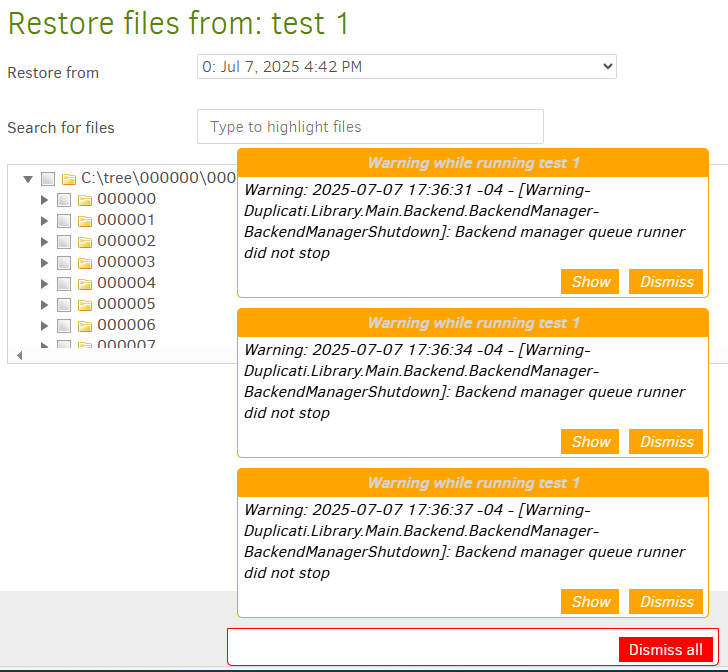Screen dimensions: 728x672
Task: Select the 000000 folder name
Action: tap(126, 199)
